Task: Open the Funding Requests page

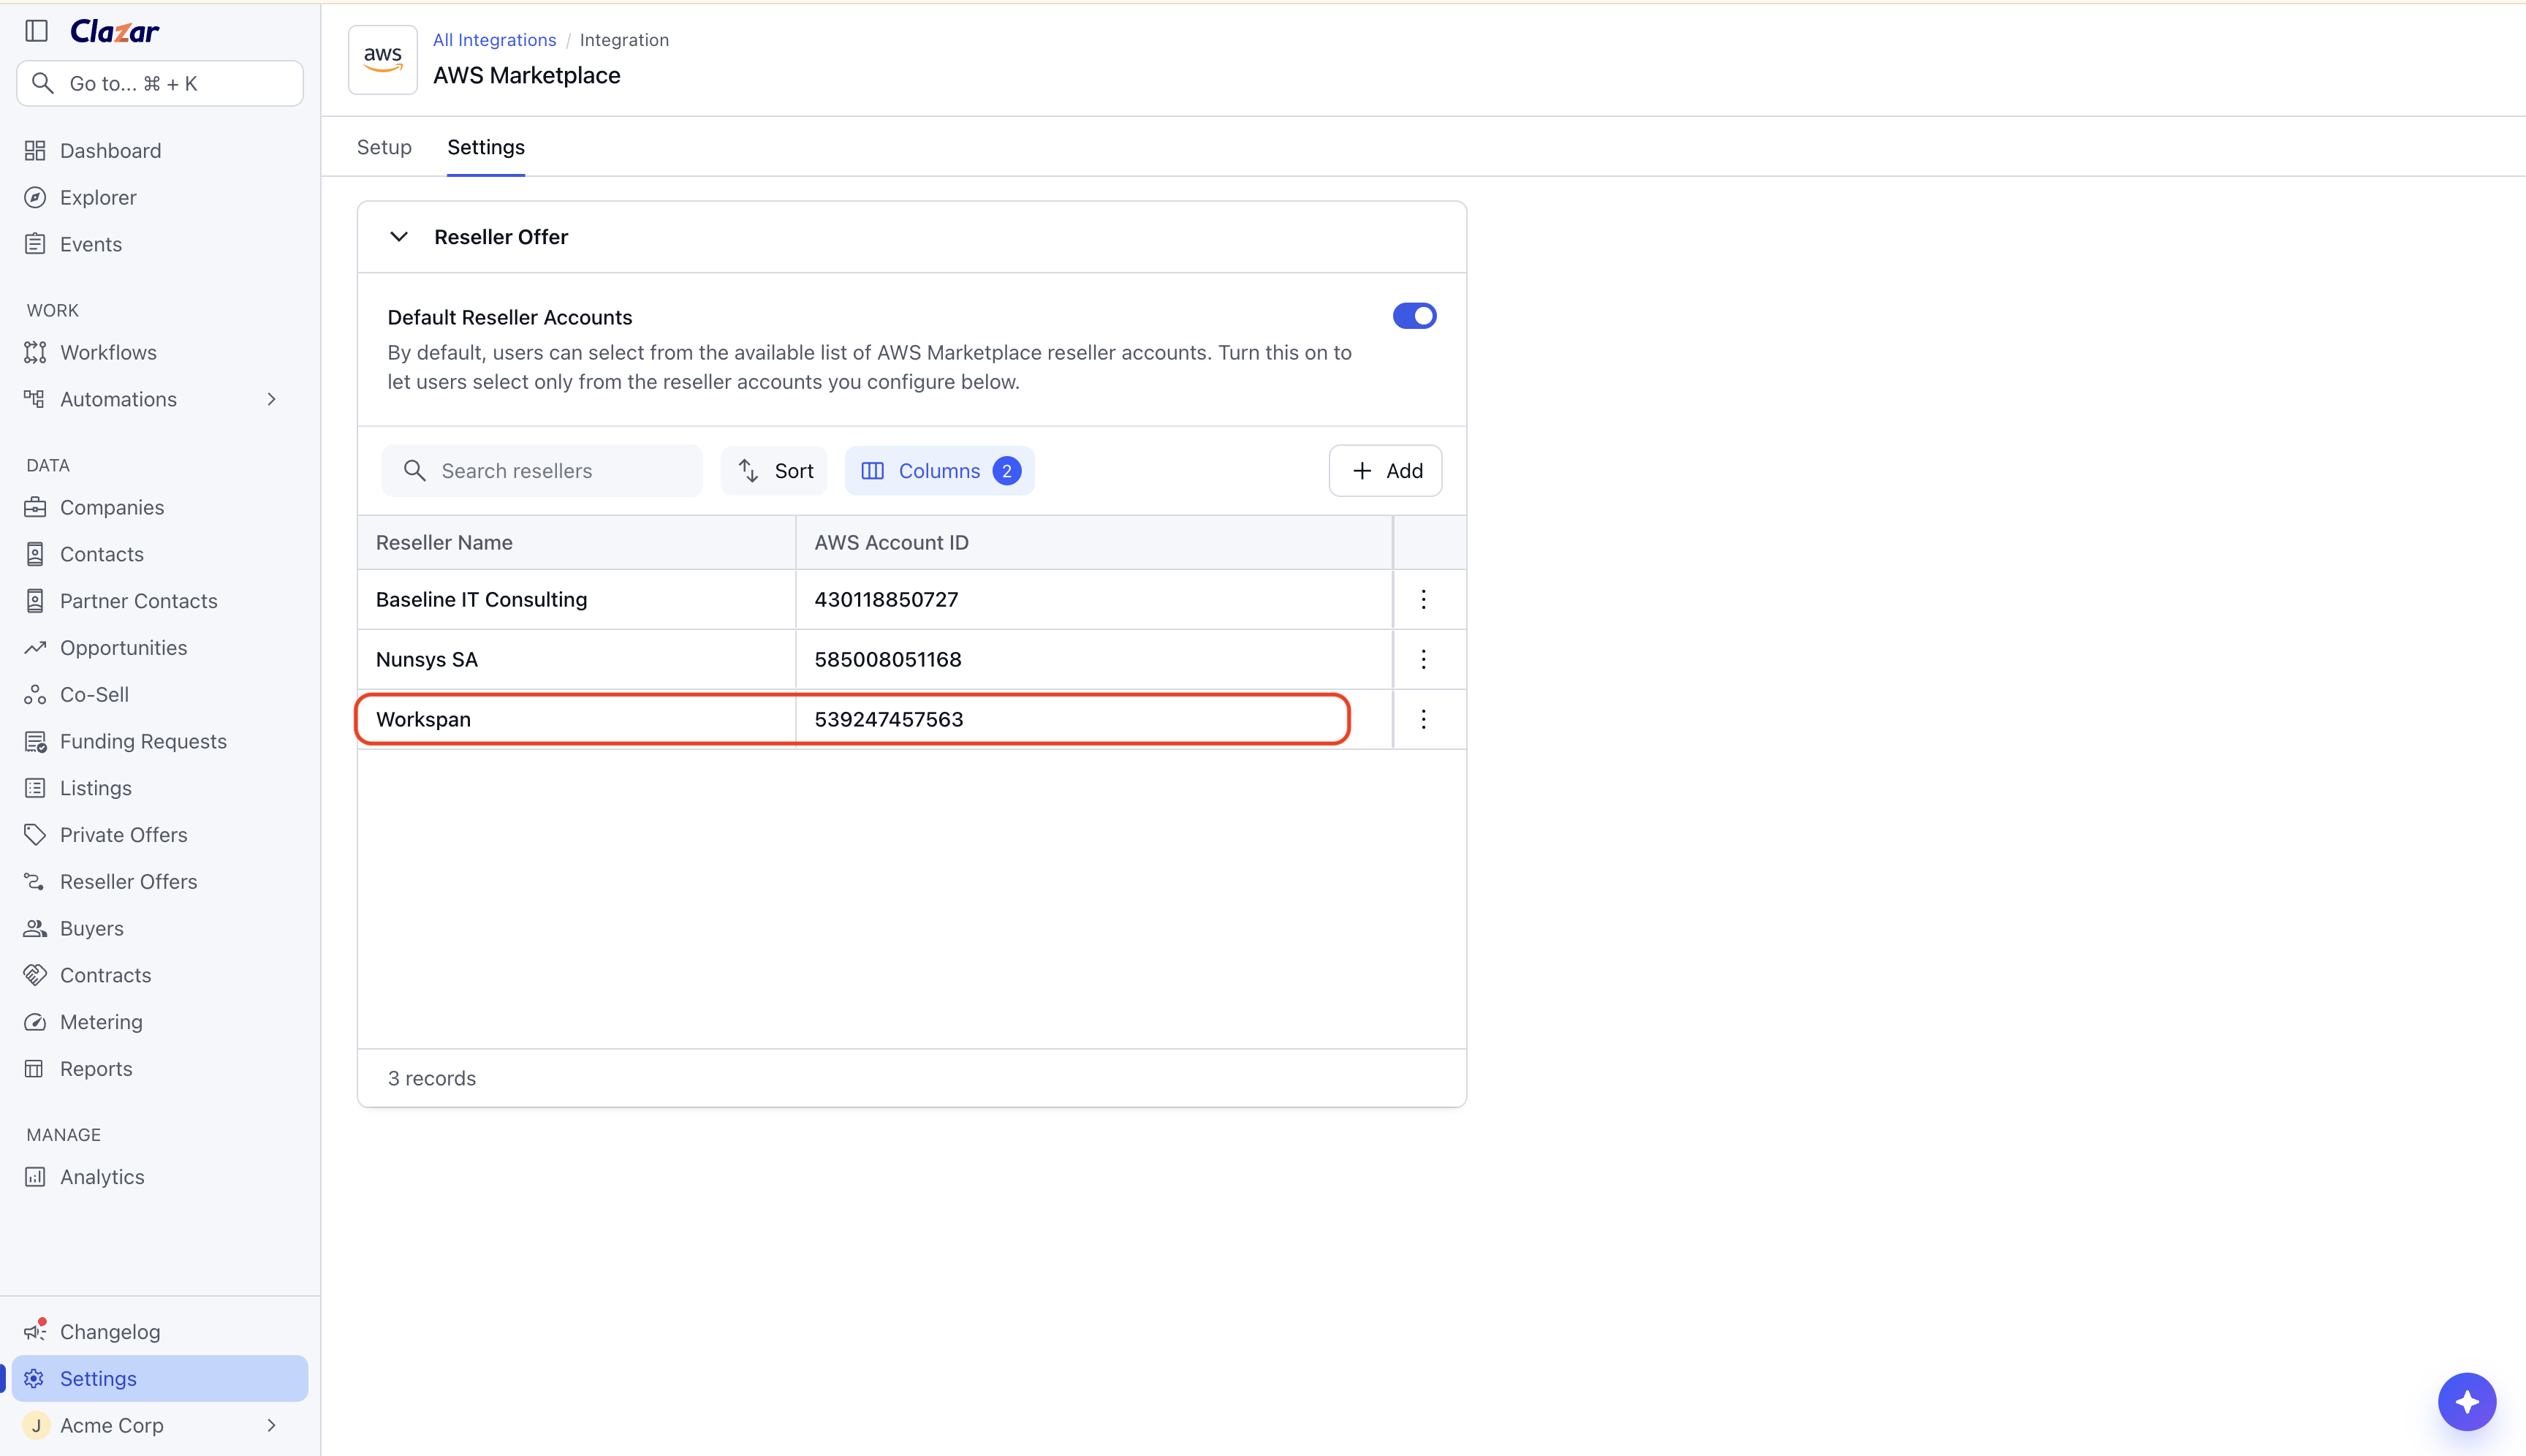Action: [143, 741]
